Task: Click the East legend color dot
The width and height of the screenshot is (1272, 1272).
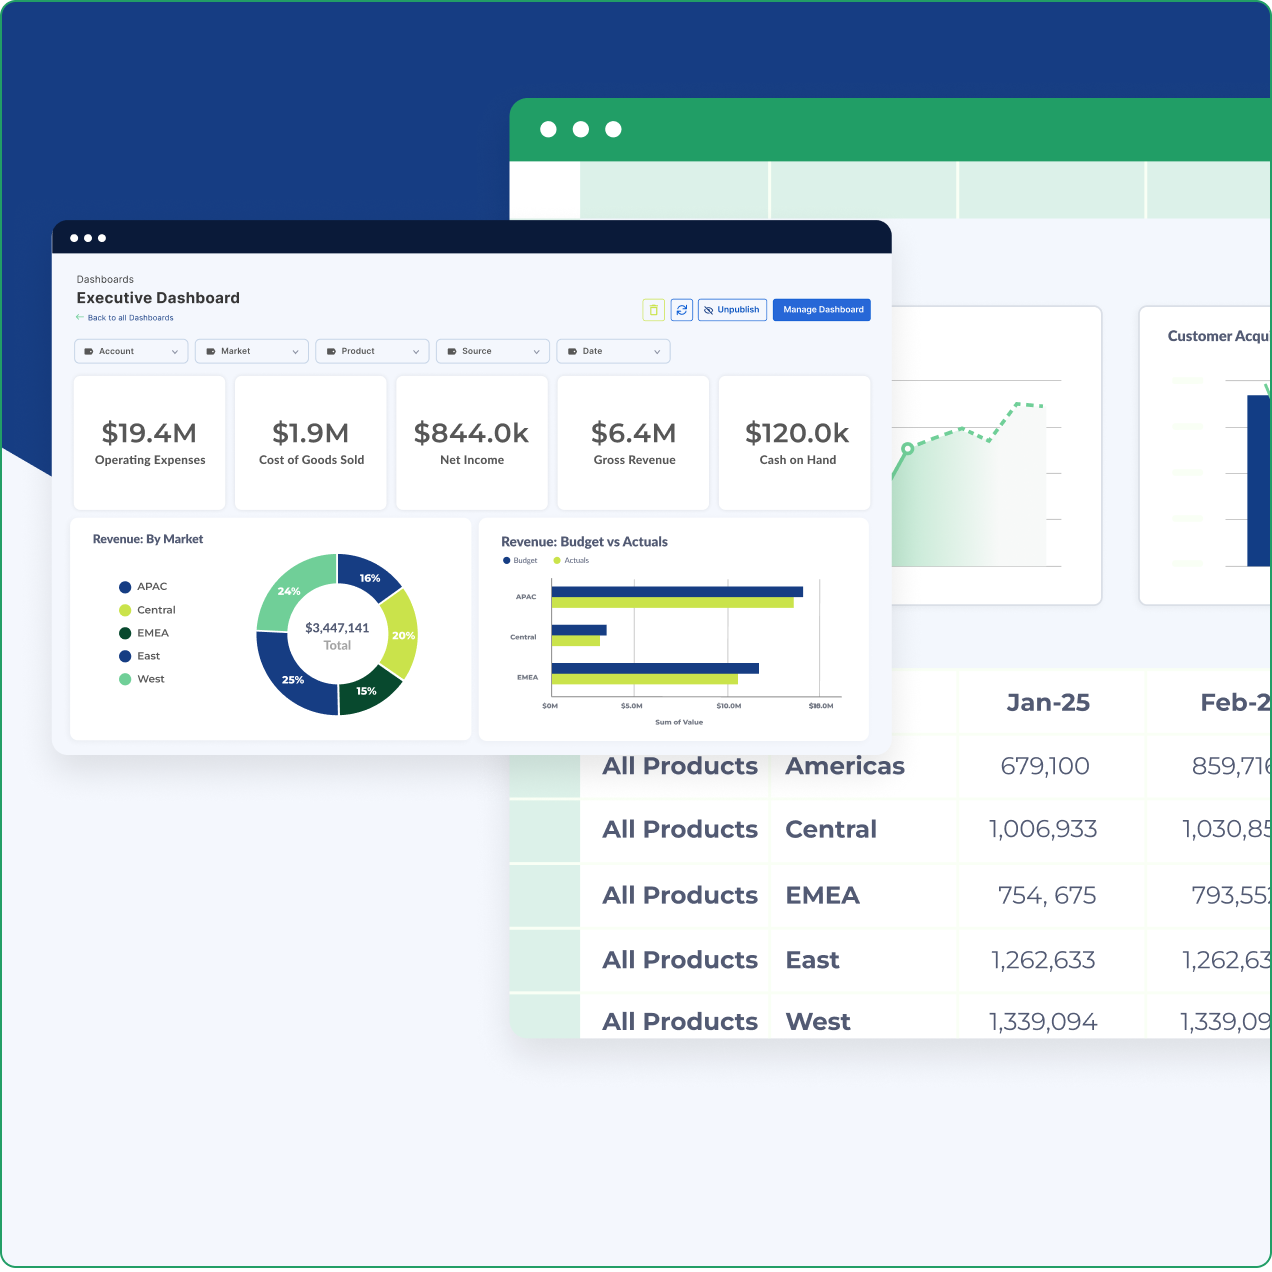Action: [x=125, y=656]
